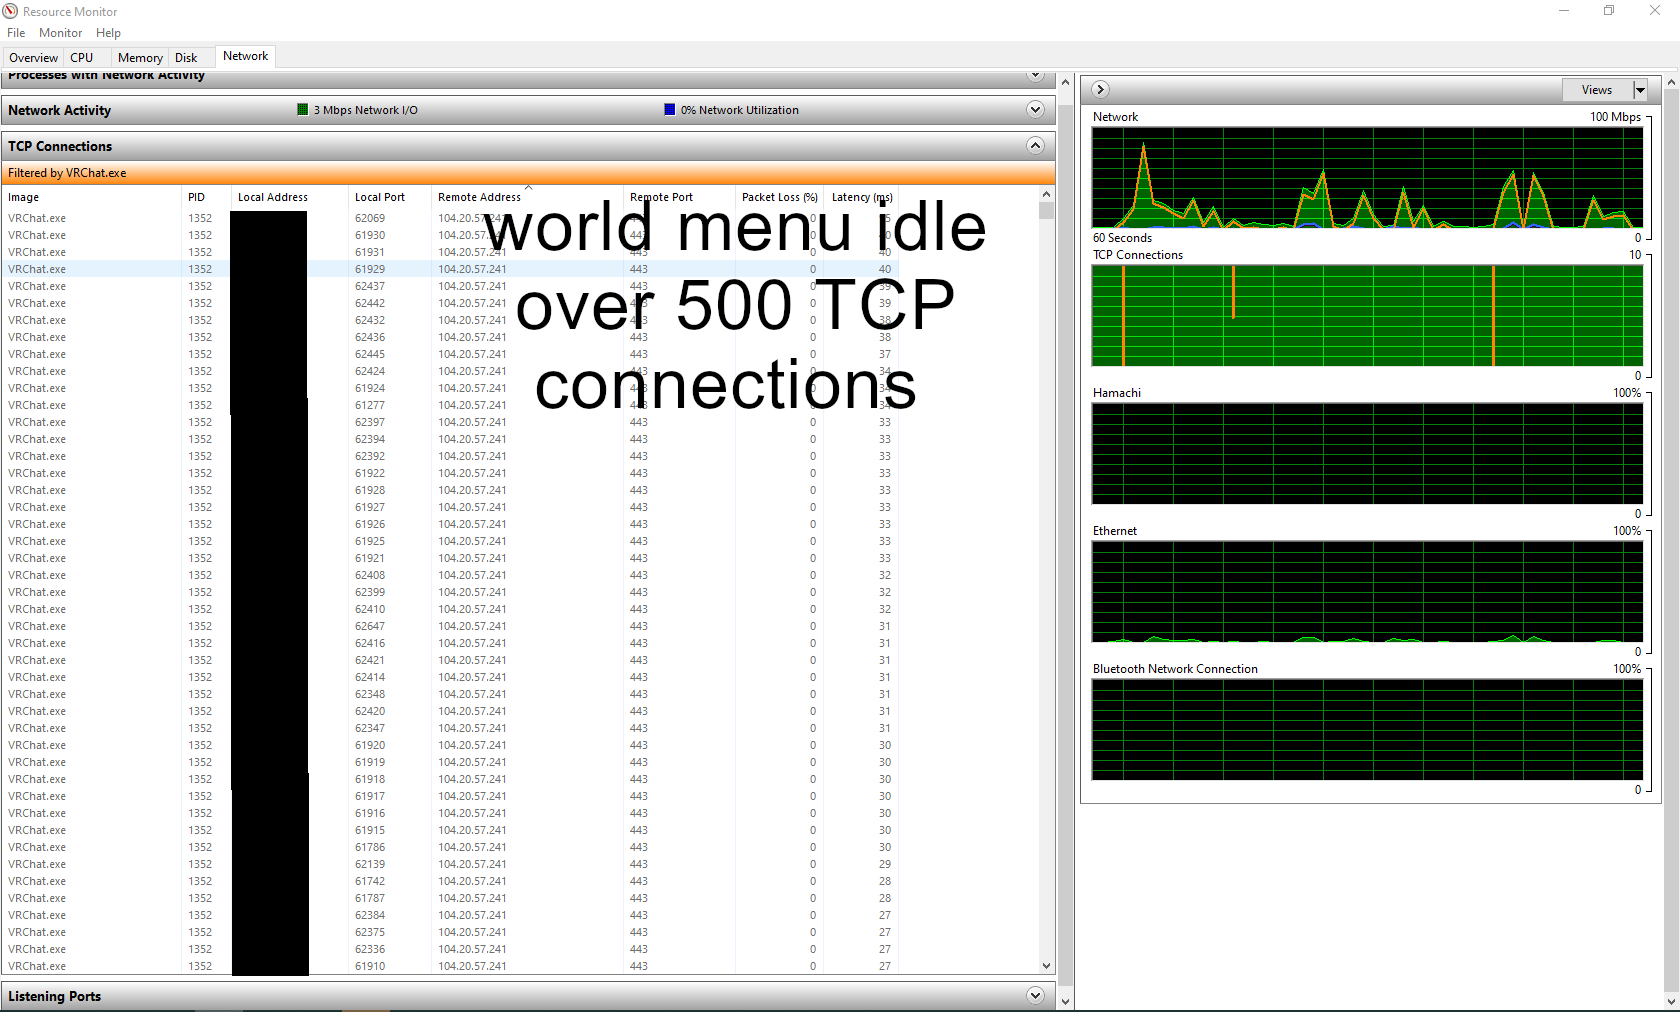Click the Network Activity section header
This screenshot has width=1680, height=1012.
tap(528, 110)
